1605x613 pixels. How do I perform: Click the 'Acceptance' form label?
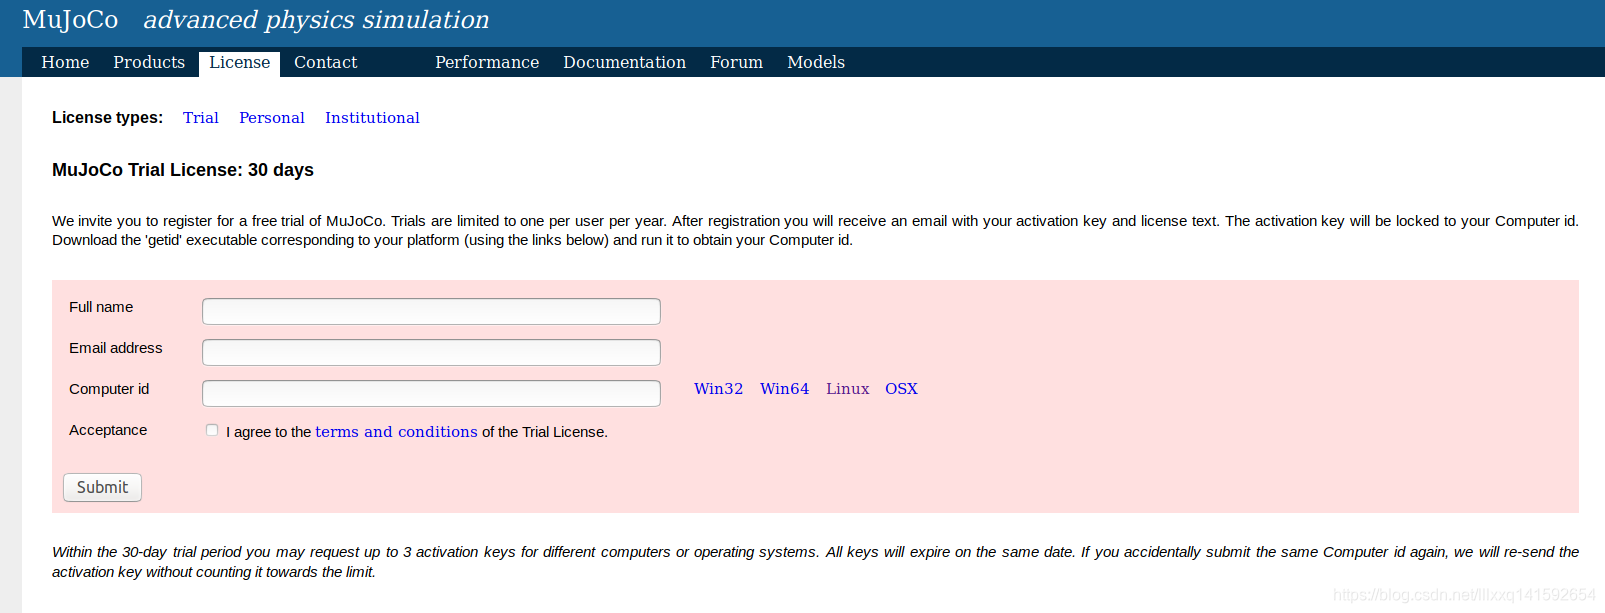[x=108, y=430]
